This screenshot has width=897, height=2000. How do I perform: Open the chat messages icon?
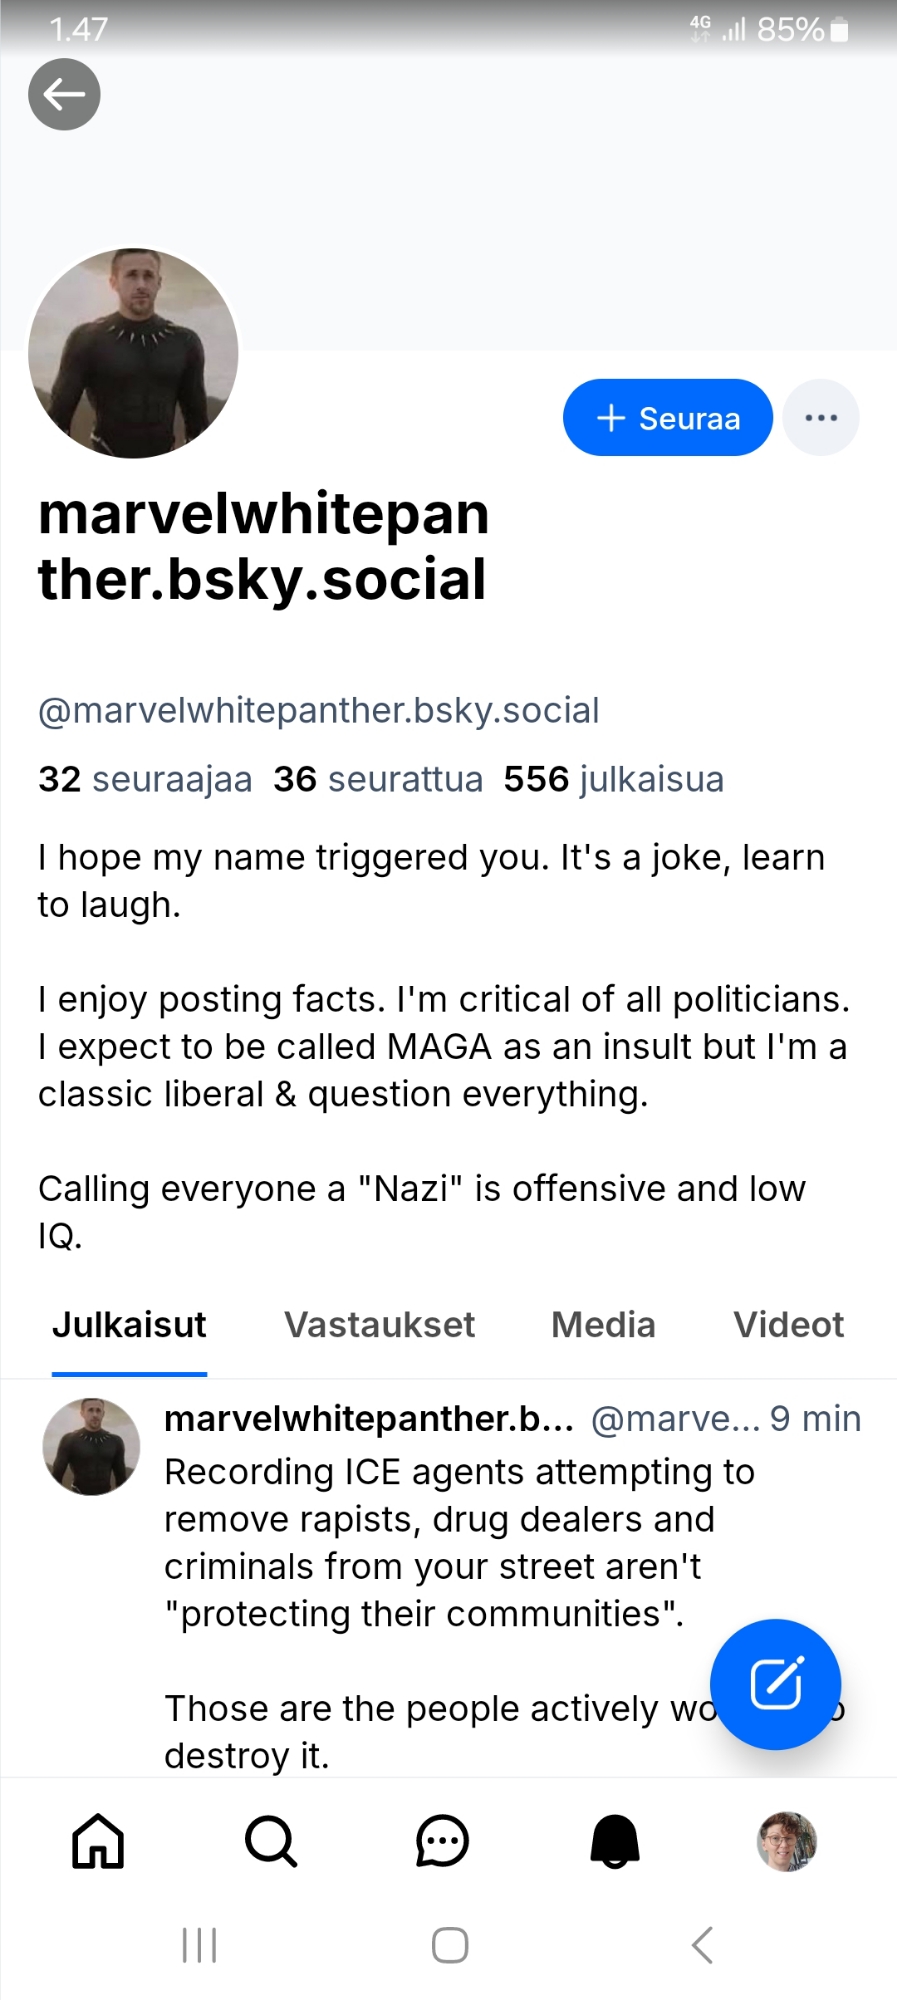pyautogui.click(x=442, y=1841)
